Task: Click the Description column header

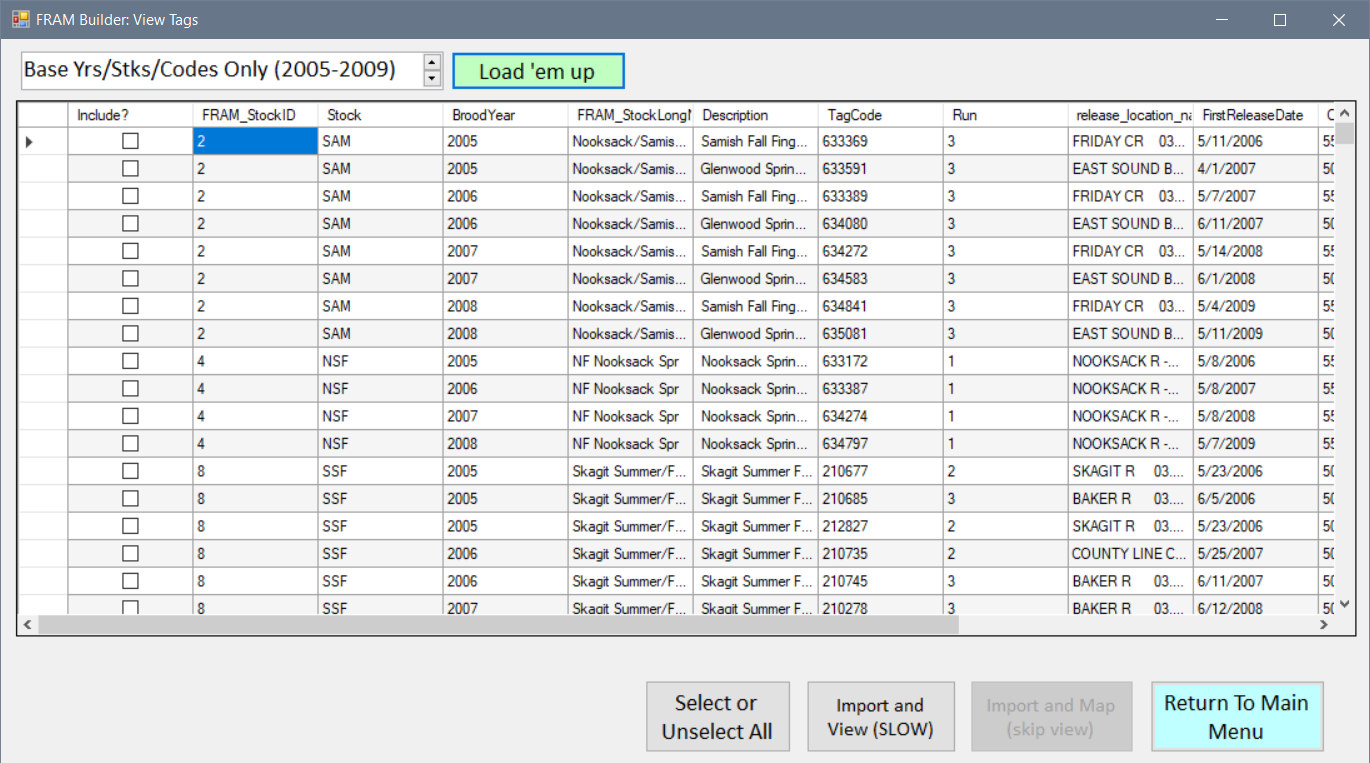Action: [x=755, y=115]
